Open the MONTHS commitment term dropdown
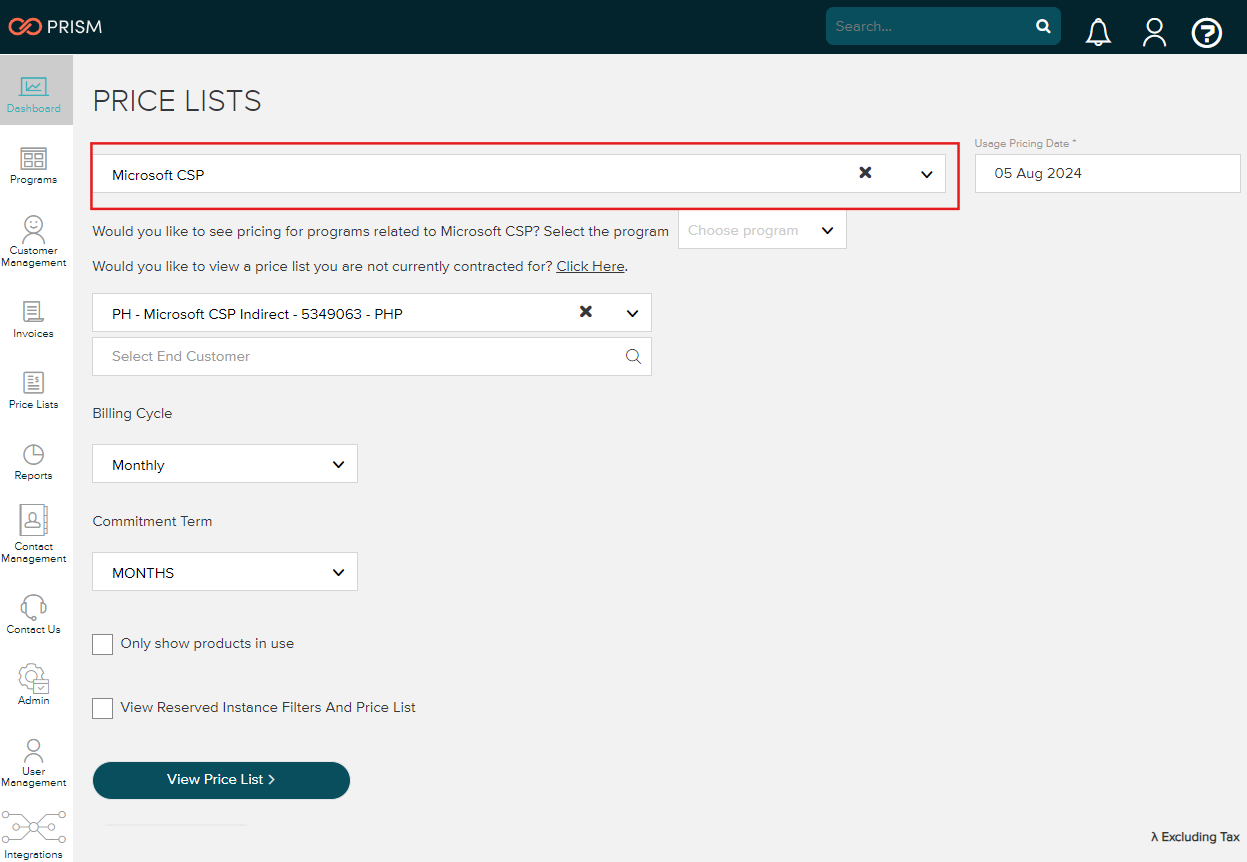Image resolution: width=1247 pixels, height=862 pixels. pyautogui.click(x=225, y=572)
